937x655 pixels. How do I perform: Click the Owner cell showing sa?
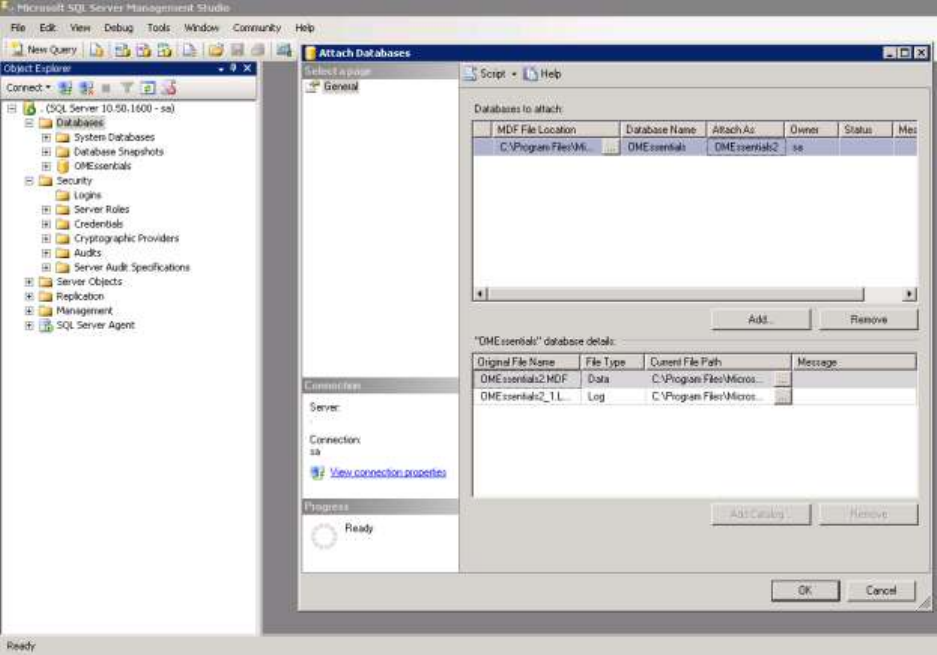pyautogui.click(x=812, y=147)
